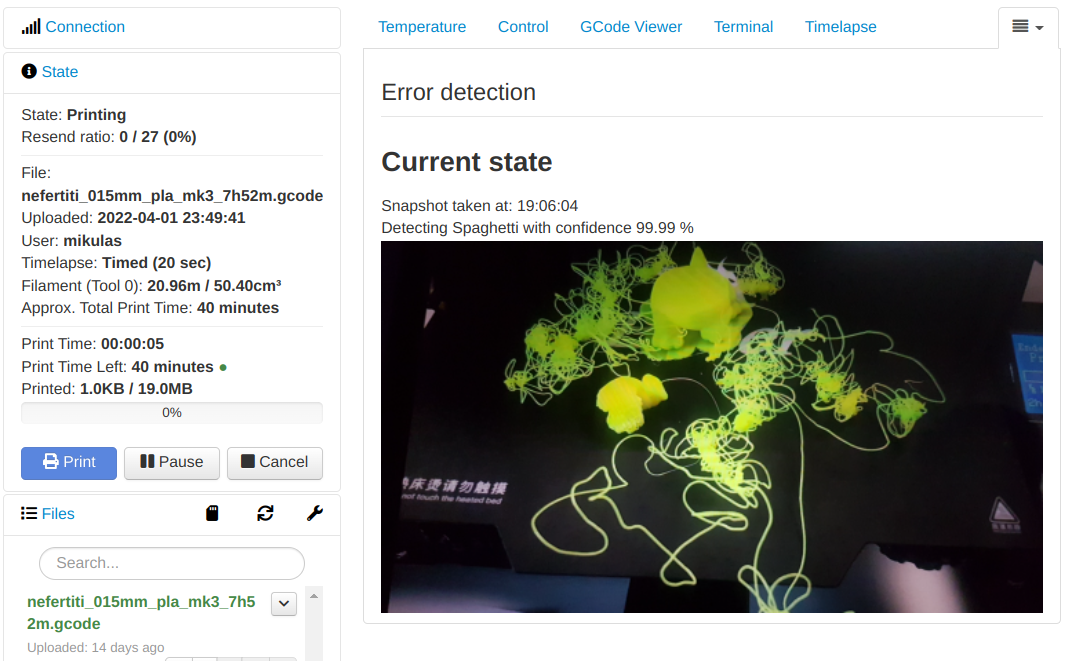This screenshot has height=661, width=1078.
Task: Open file list options with the wrench icon
Action: [x=315, y=513]
